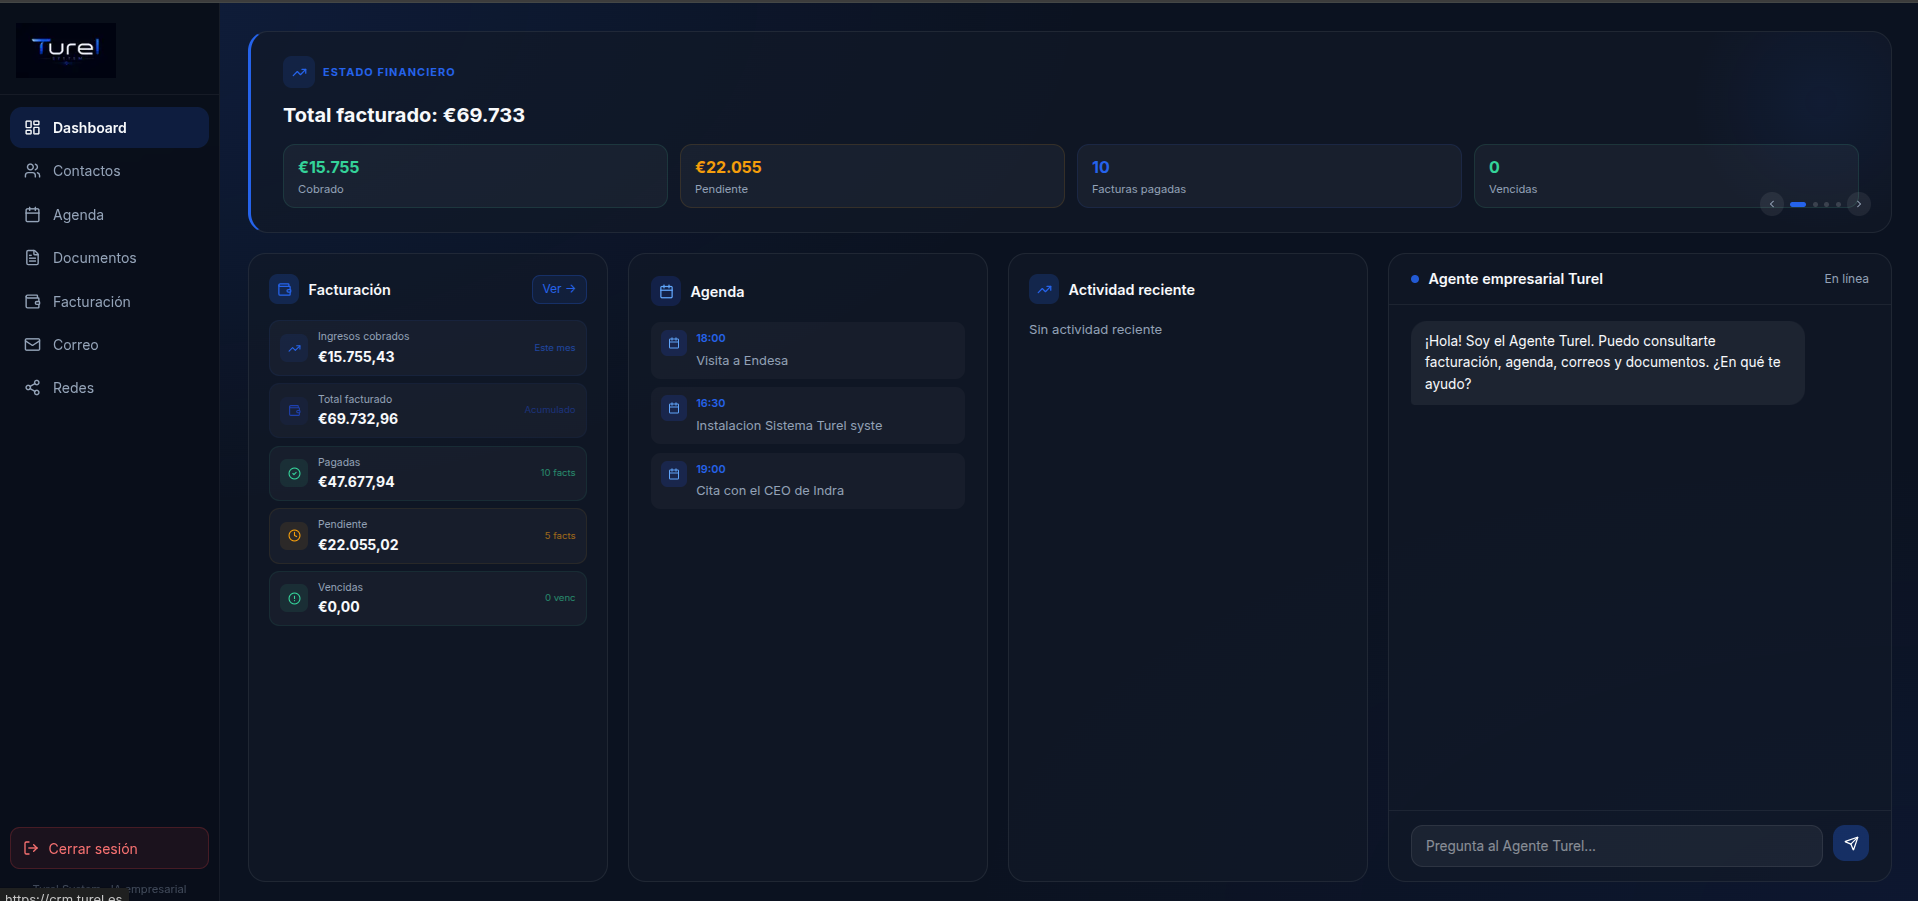This screenshot has height=901, width=1918.
Task: Click the Turel logo in the sidebar
Action: pos(66,50)
